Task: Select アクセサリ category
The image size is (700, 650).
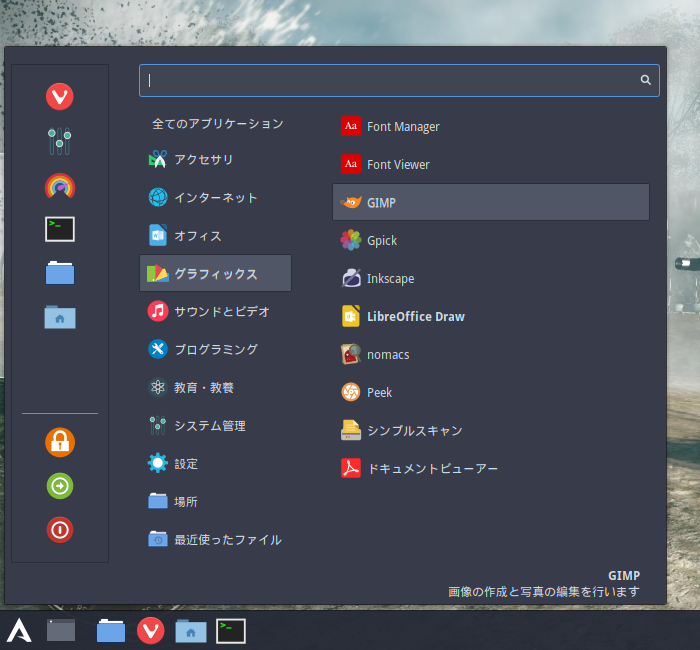Action: [216, 159]
